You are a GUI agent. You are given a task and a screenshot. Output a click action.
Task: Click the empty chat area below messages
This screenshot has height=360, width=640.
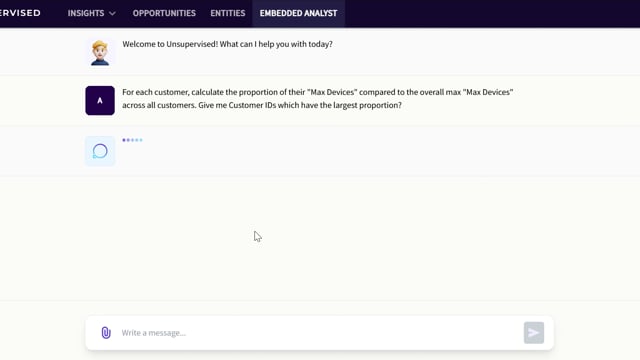[320, 239]
